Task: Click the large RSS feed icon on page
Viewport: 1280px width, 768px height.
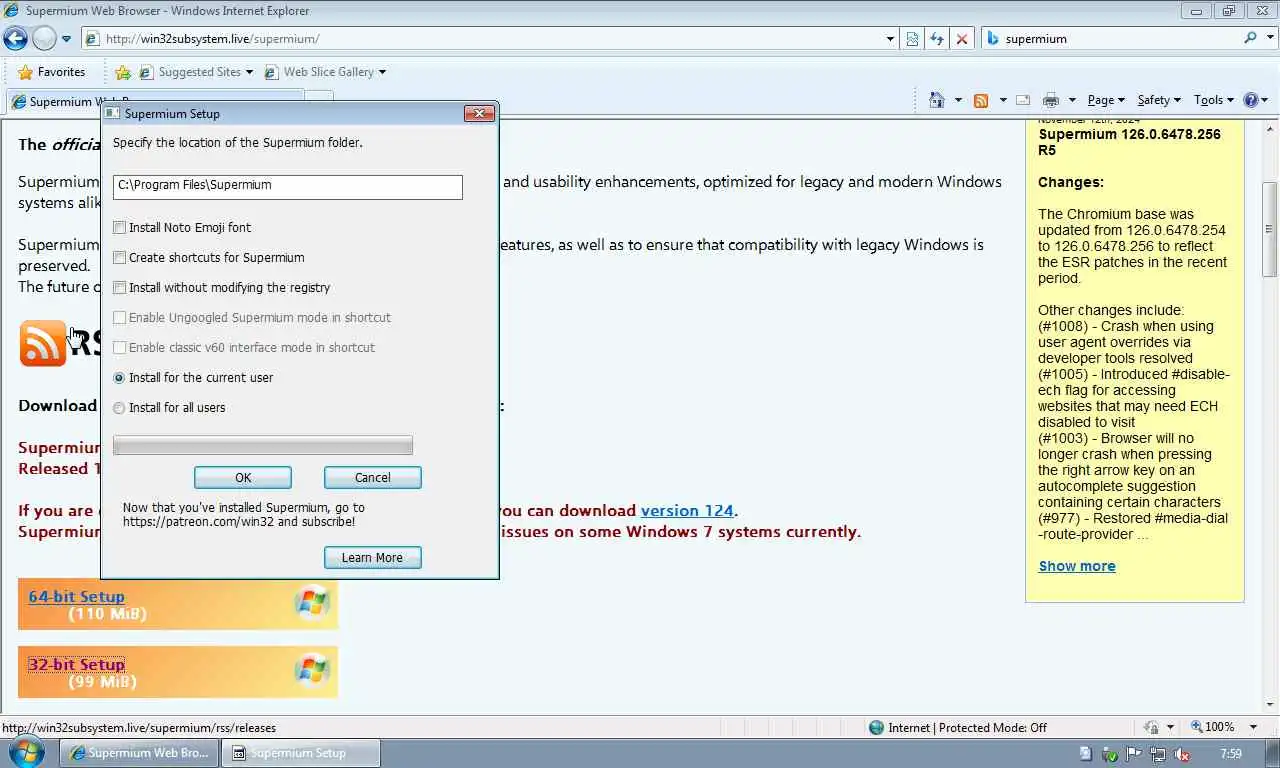Action: 43,343
